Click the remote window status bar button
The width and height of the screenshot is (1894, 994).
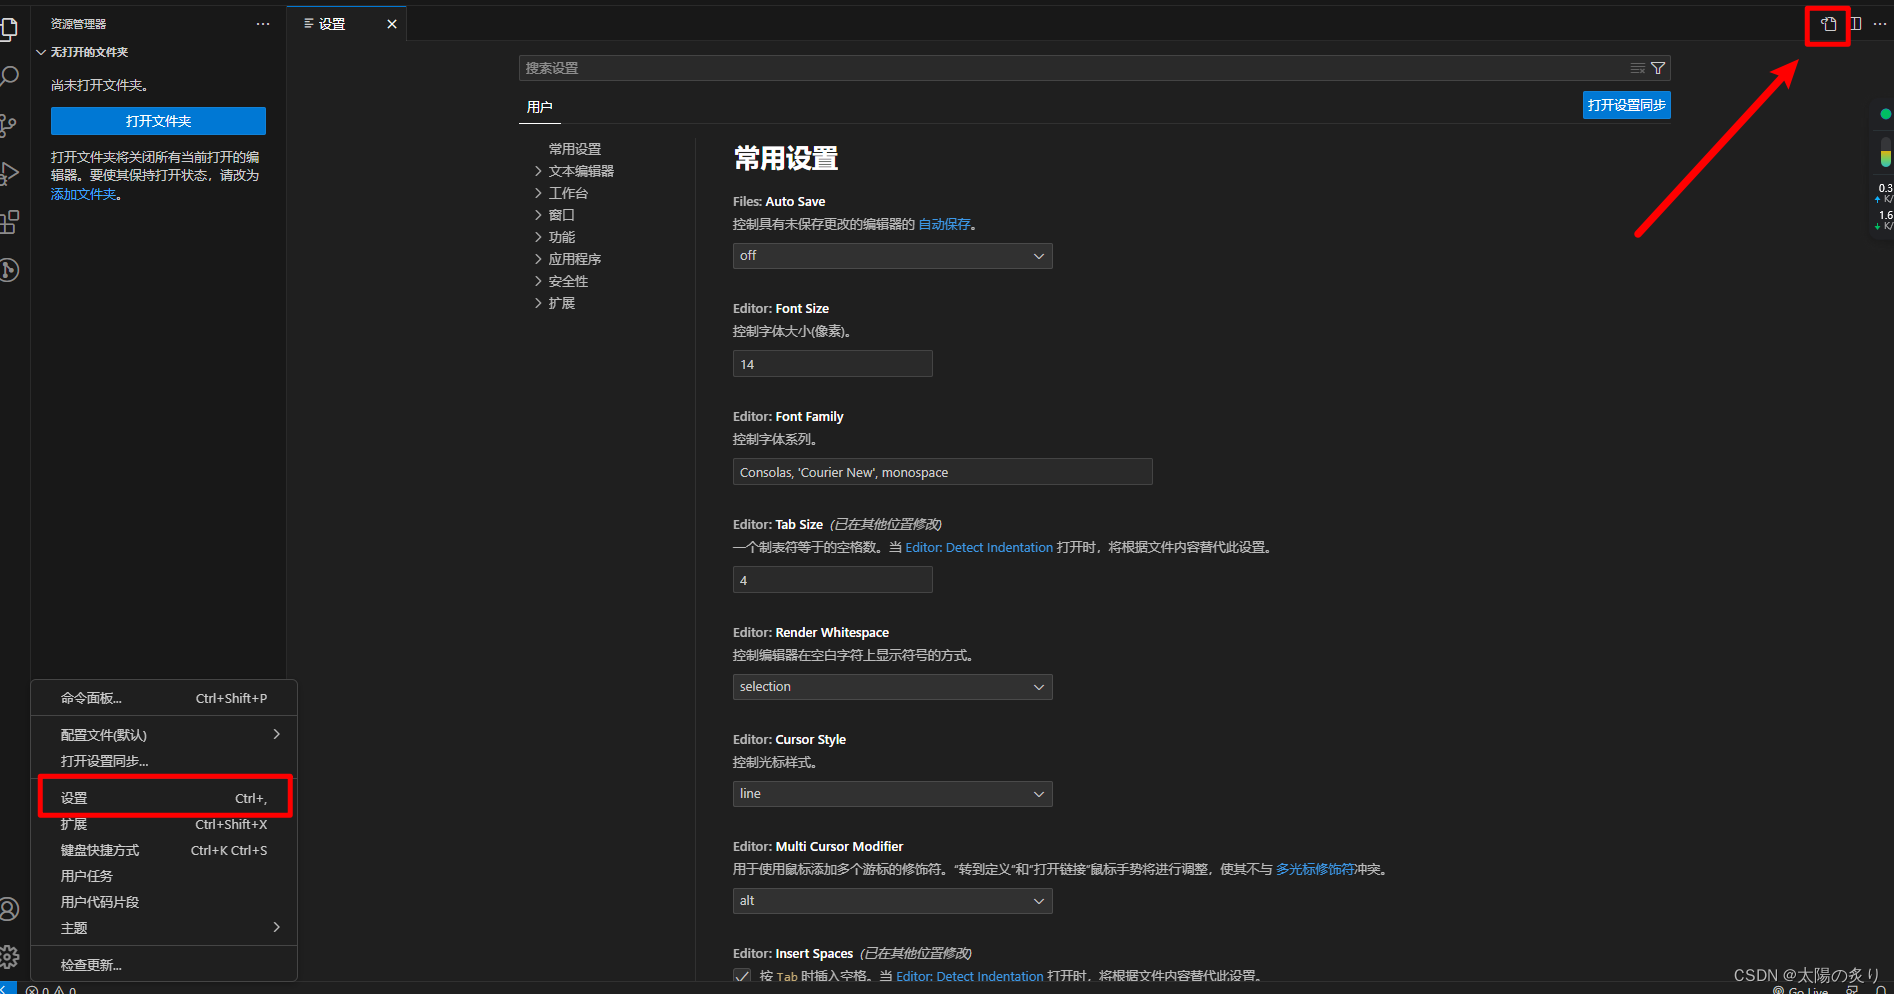point(8,989)
